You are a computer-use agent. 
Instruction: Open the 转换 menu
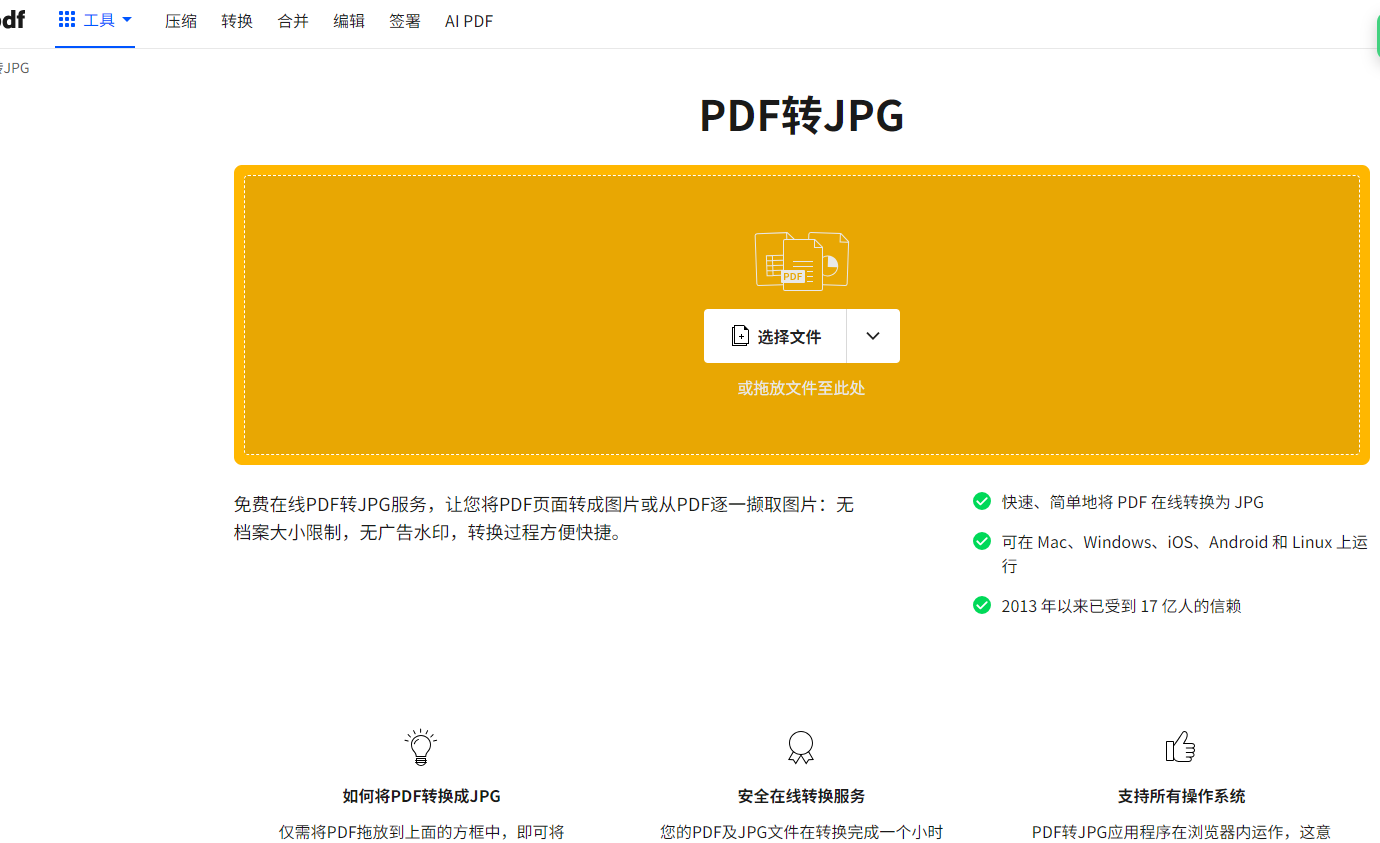[x=237, y=21]
